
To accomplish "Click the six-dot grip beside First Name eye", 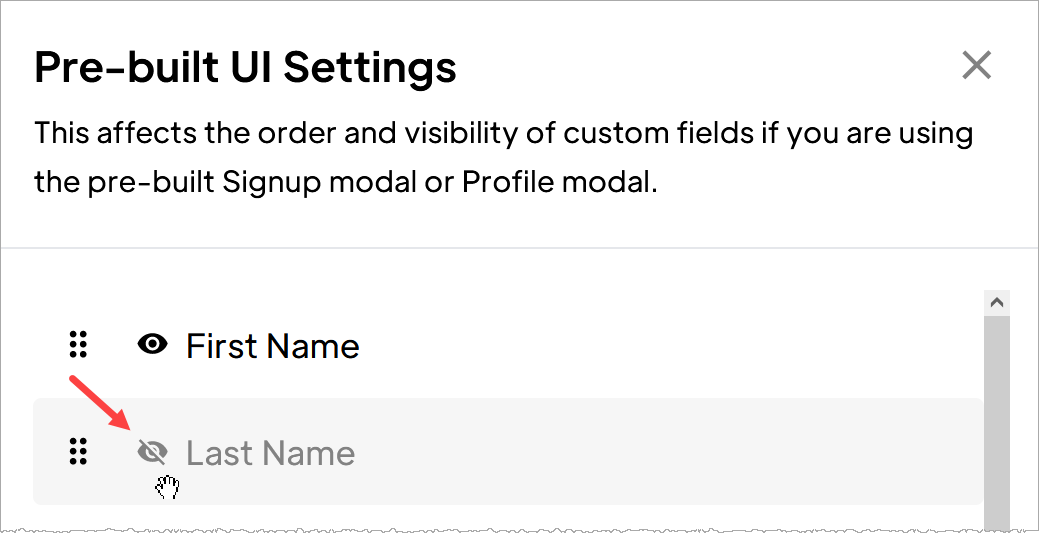I will click(78, 345).
